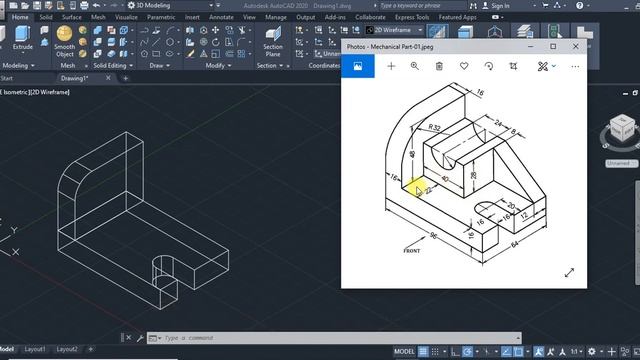Select the Extrude tool

[22, 38]
